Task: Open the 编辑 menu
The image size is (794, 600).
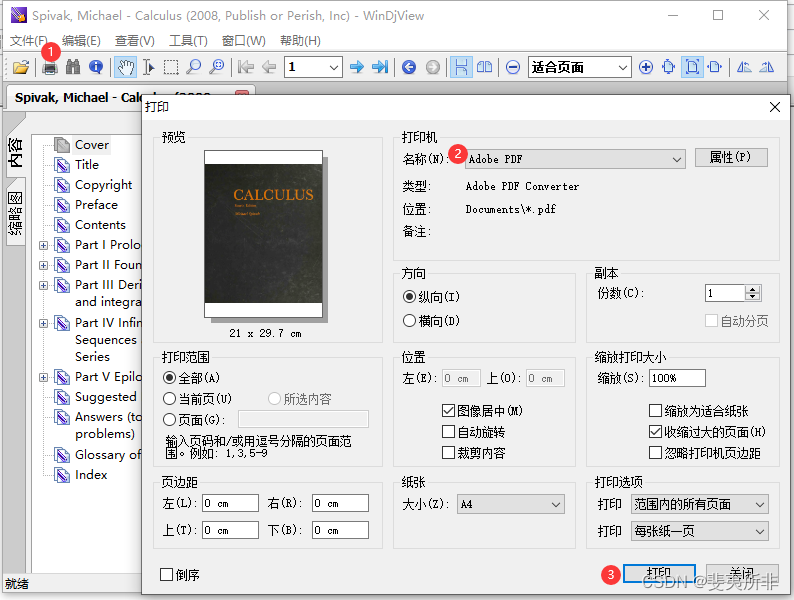Action: pos(81,41)
